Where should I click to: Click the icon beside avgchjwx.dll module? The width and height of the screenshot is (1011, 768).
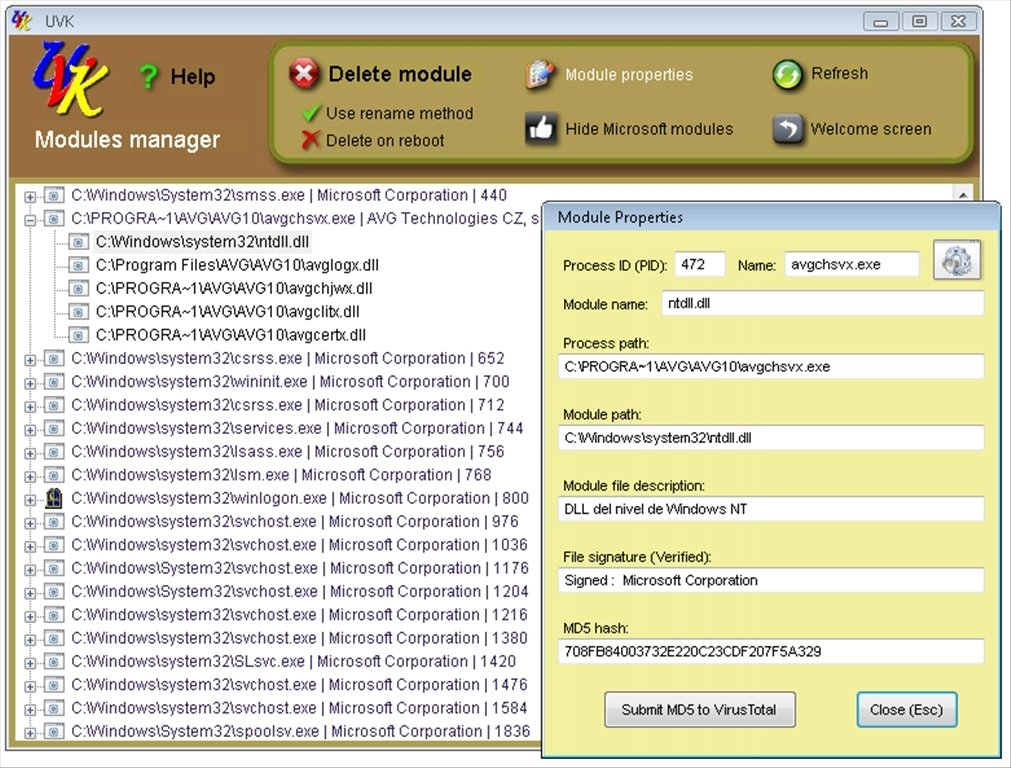tap(79, 289)
